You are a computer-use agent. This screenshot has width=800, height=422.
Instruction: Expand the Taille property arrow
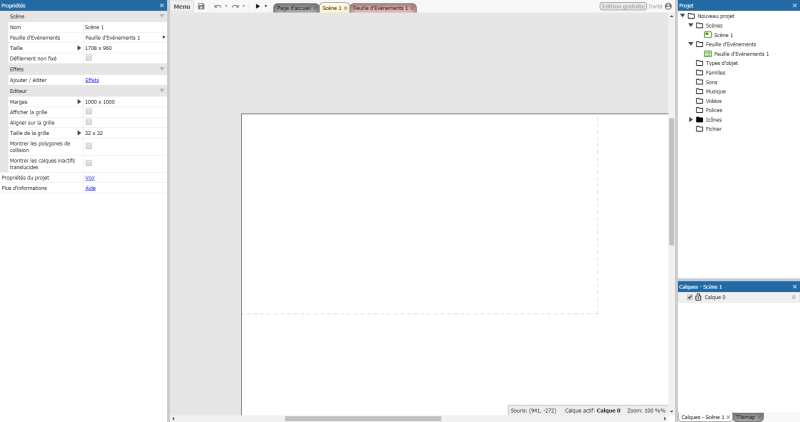(x=80, y=48)
